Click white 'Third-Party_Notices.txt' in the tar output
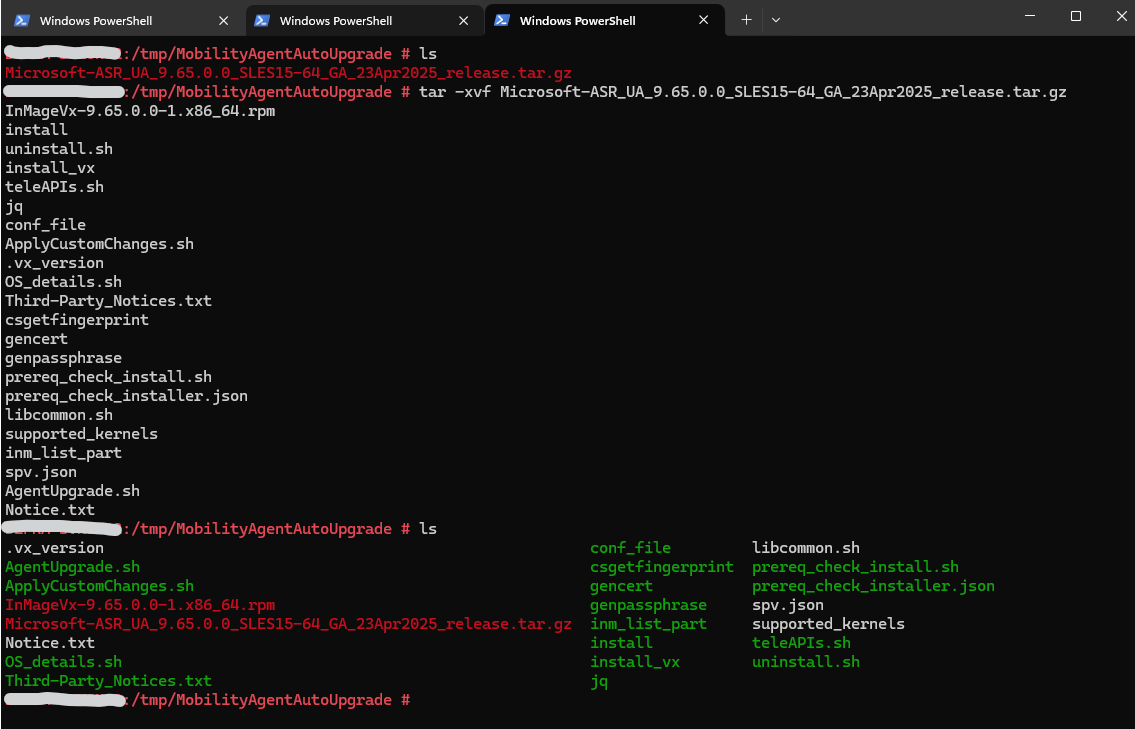 [x=109, y=300]
